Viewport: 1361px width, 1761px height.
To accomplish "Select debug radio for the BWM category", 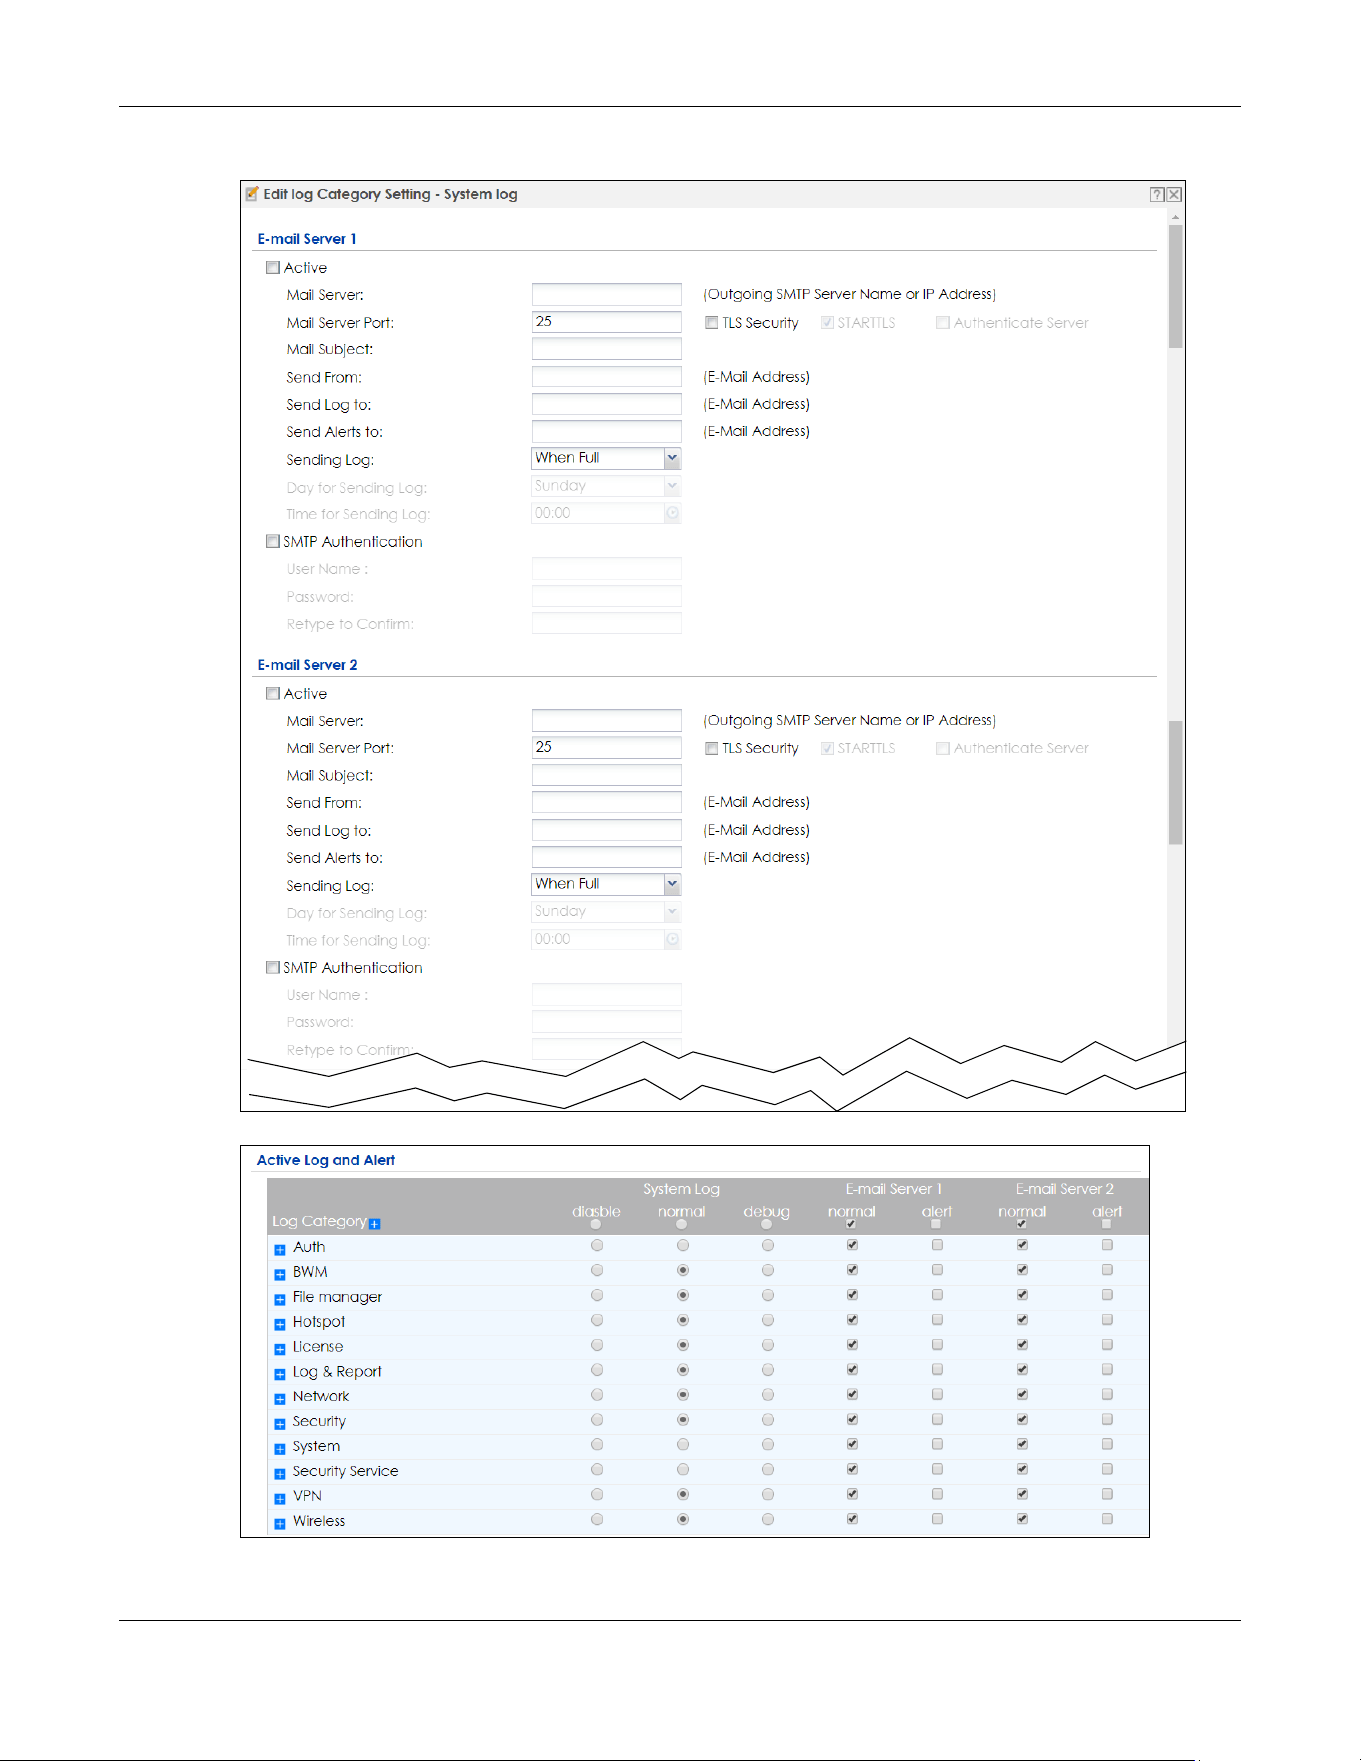I will 767,1271.
